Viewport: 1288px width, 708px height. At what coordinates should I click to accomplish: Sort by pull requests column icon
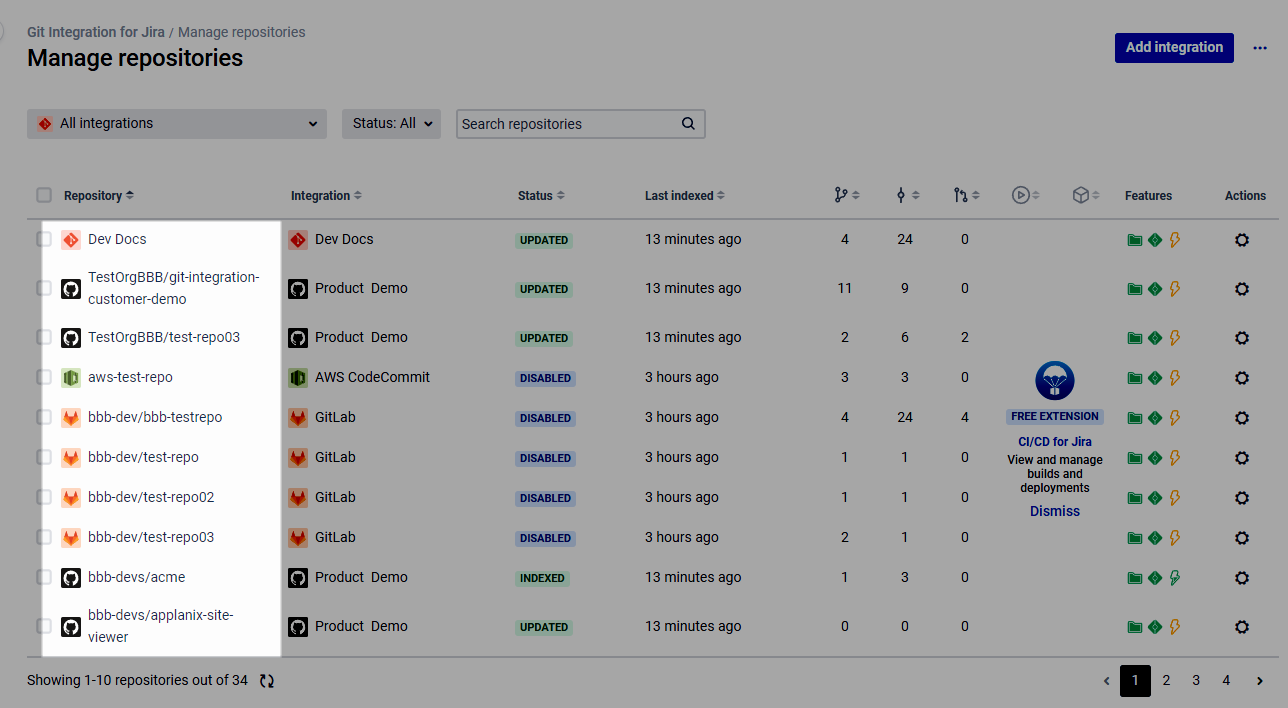[x=966, y=196]
